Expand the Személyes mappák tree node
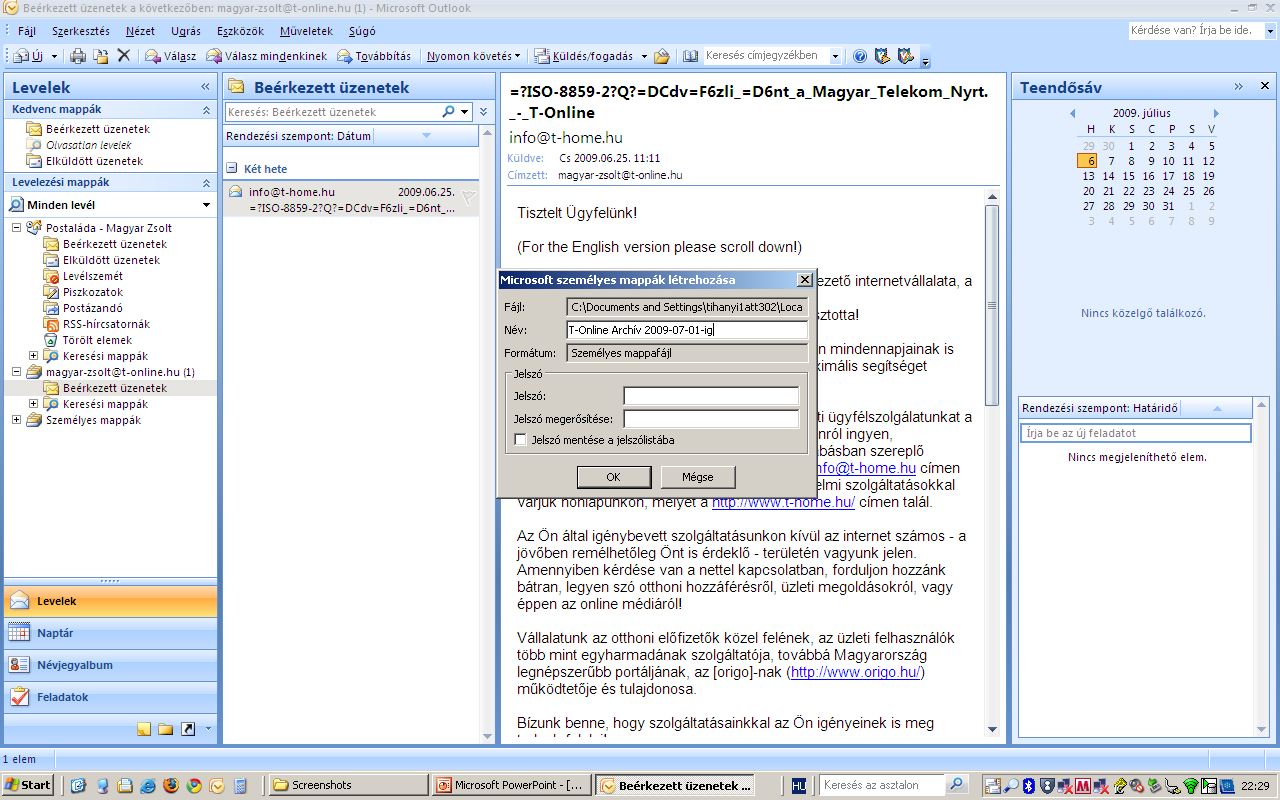 coord(17,420)
